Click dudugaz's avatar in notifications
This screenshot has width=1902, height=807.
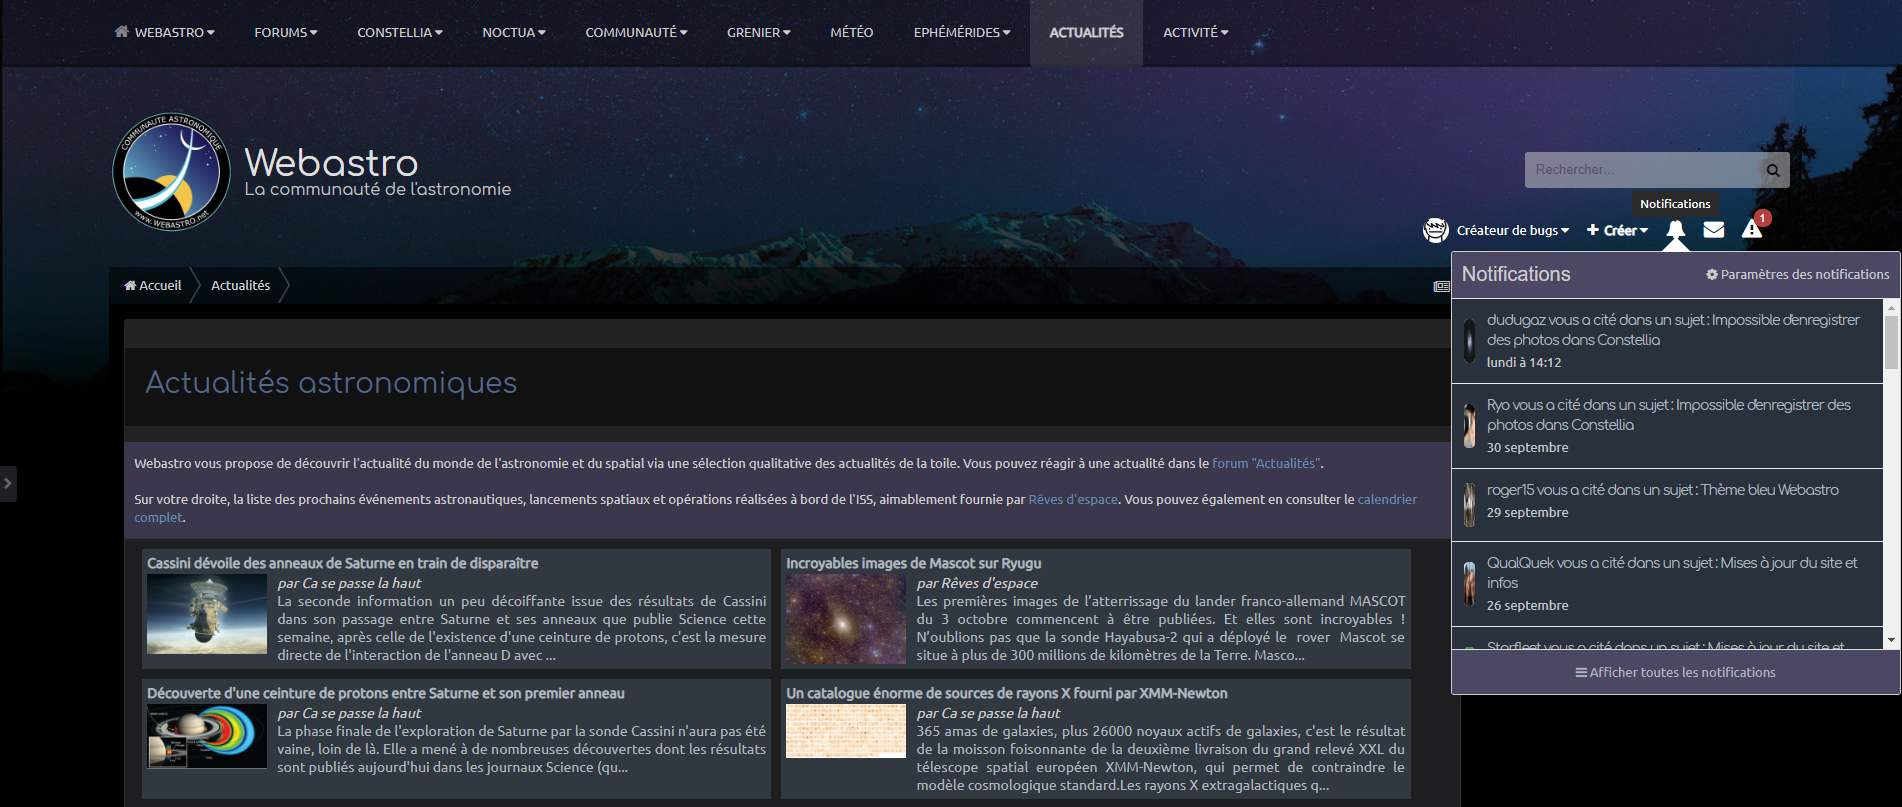point(1469,340)
